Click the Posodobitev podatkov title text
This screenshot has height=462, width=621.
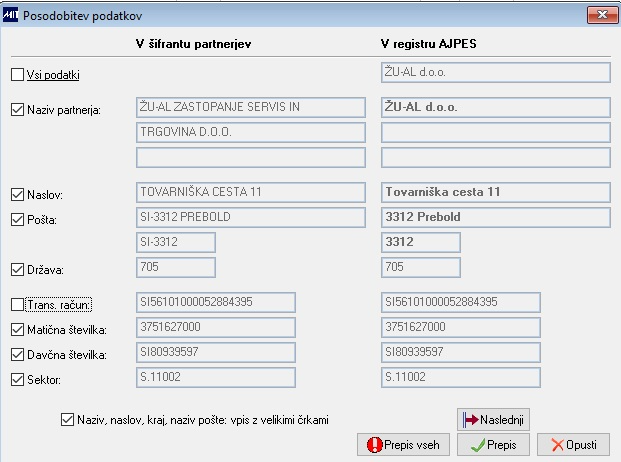(x=82, y=16)
